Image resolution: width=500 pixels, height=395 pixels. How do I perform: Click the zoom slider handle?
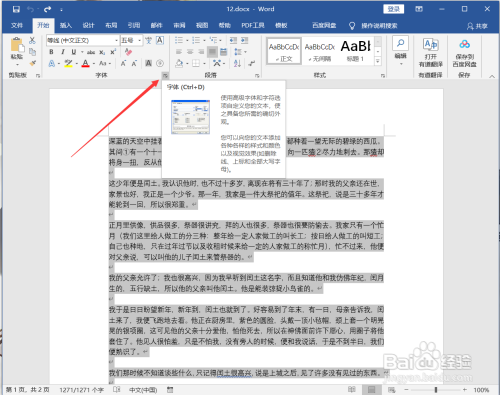coord(436,389)
